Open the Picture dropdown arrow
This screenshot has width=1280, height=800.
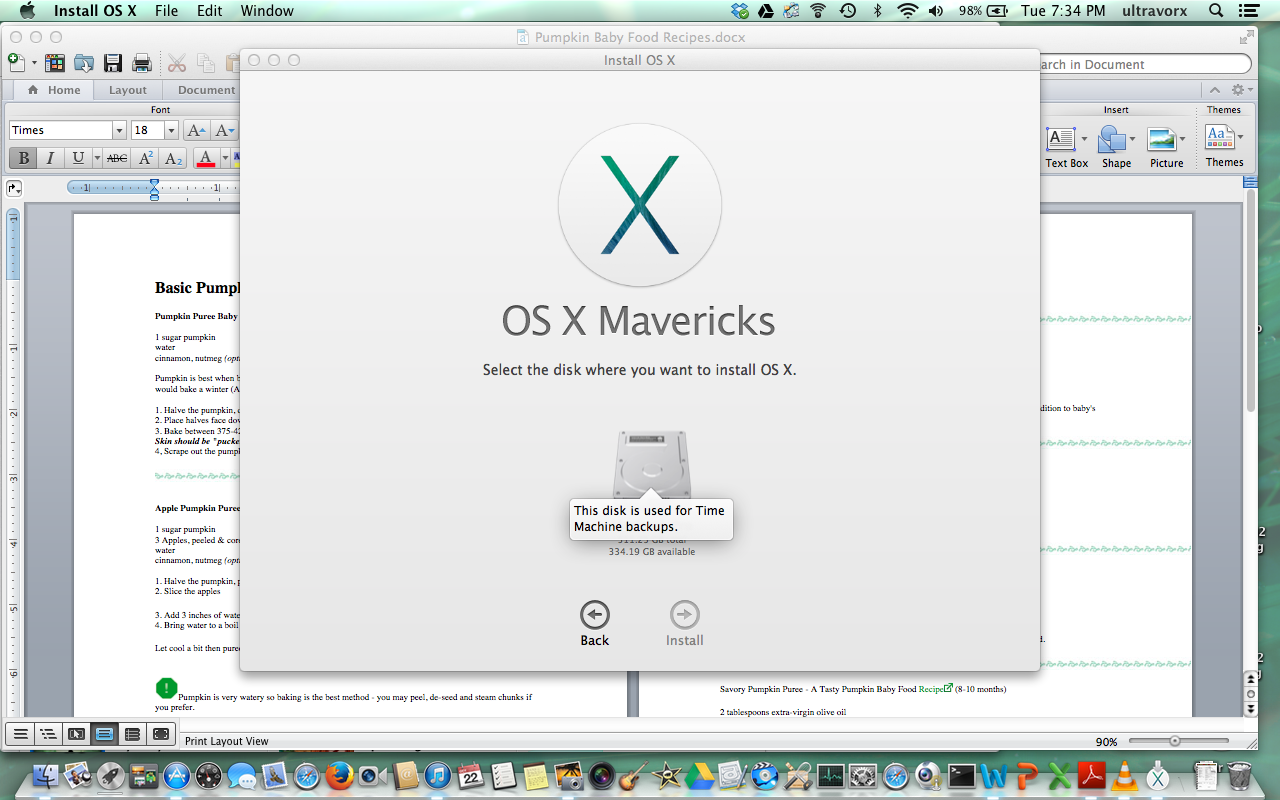click(1183, 139)
